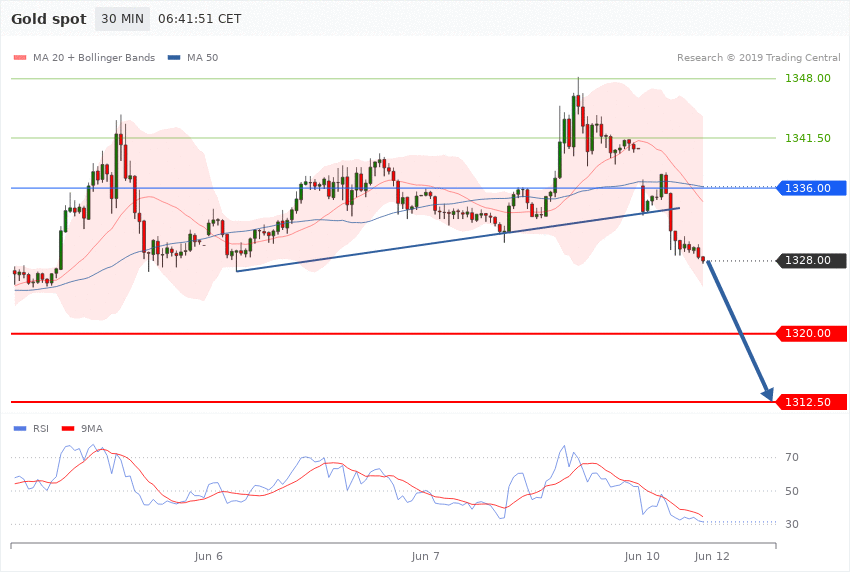Click the MA 20 + Bollinger Bands label
Screen dimensions: 850x576
click(x=94, y=57)
